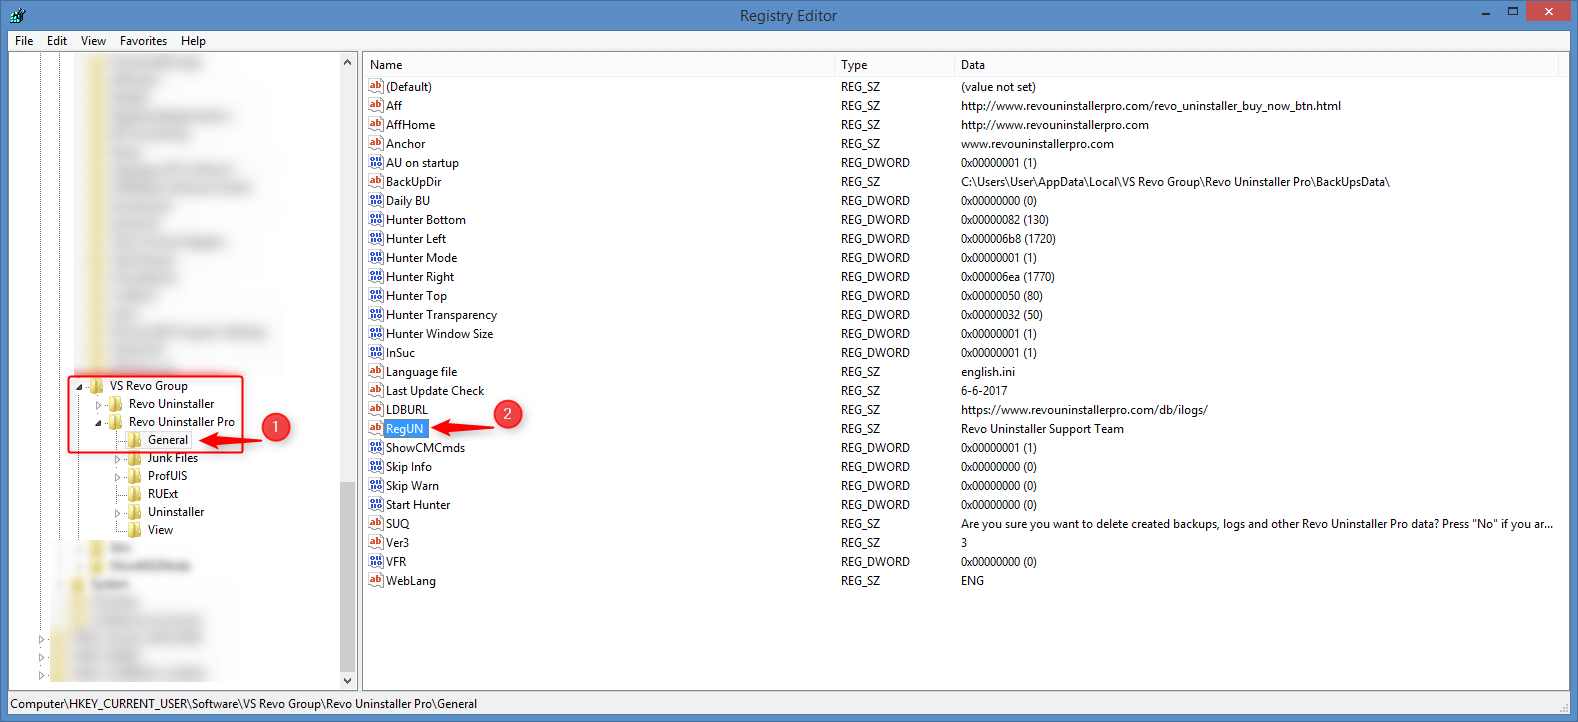Select the BackUpDir string value icon
Screen dimensions: 1578x722
tap(376, 181)
